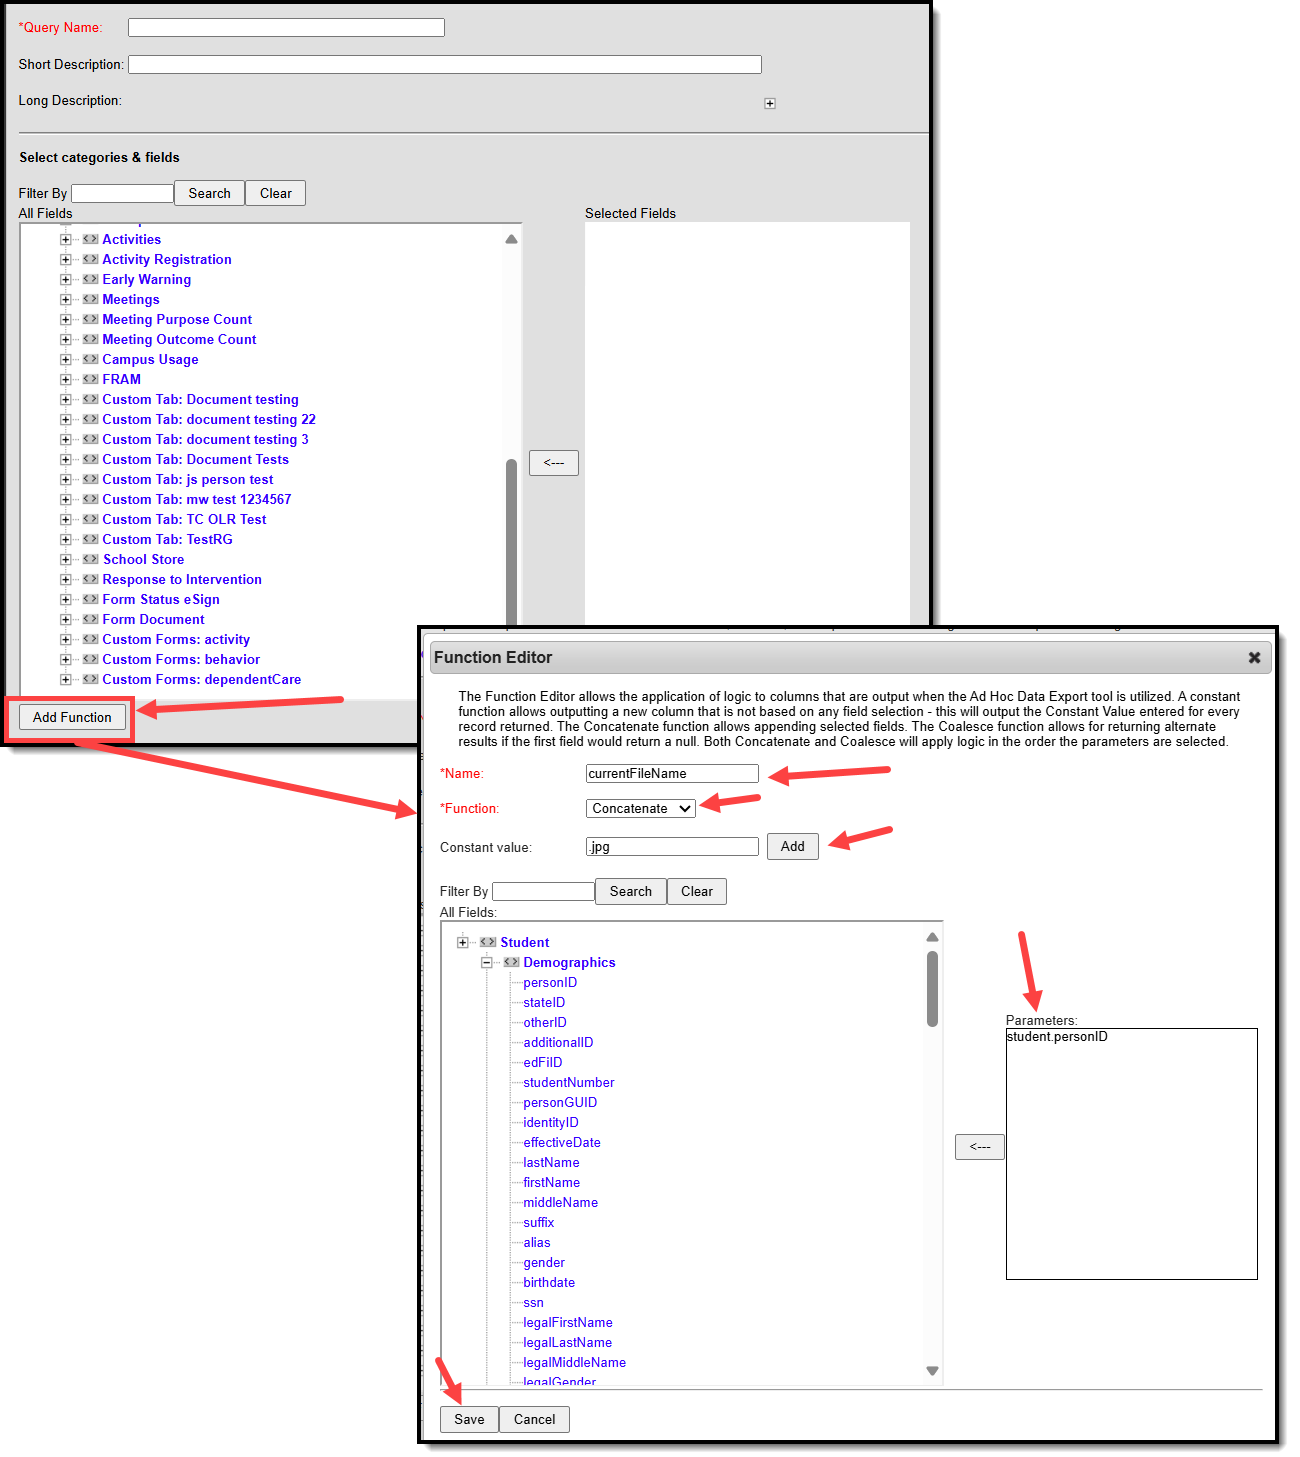
Task: Click the arrow button beside Selected Fields
Action: pyautogui.click(x=554, y=463)
